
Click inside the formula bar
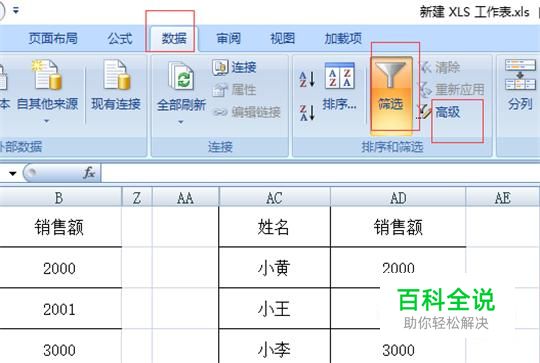pyautogui.click(x=320, y=173)
